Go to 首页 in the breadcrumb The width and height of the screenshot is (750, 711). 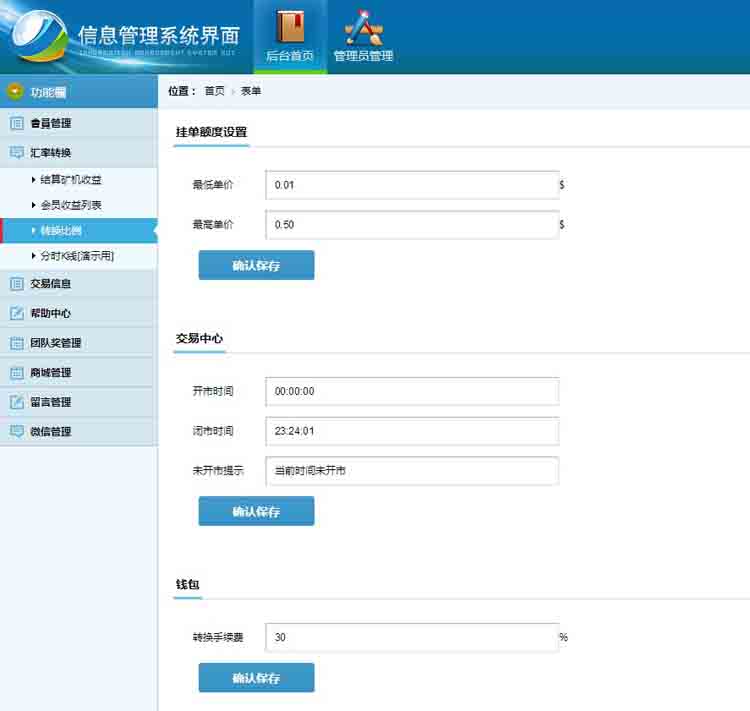coord(214,91)
